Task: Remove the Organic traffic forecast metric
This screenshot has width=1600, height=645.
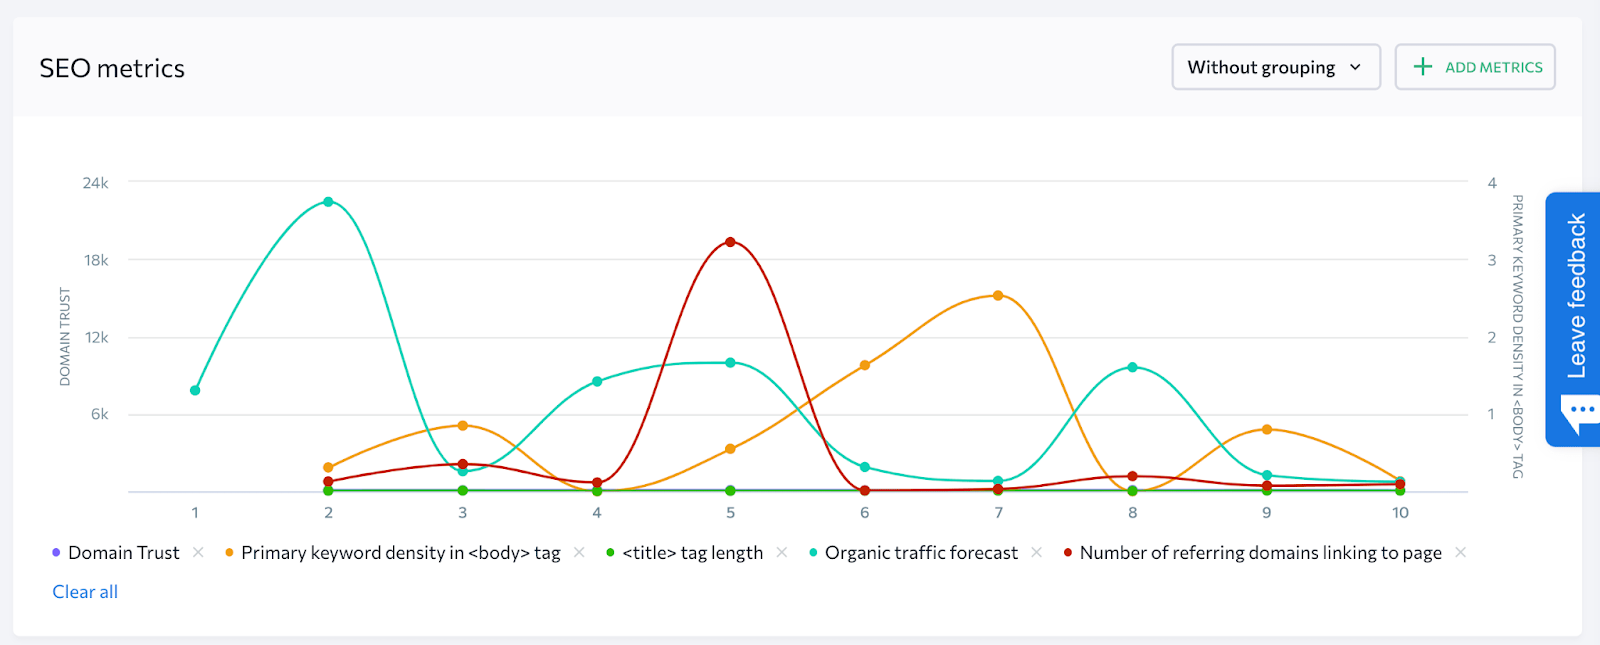Action: click(x=1038, y=551)
